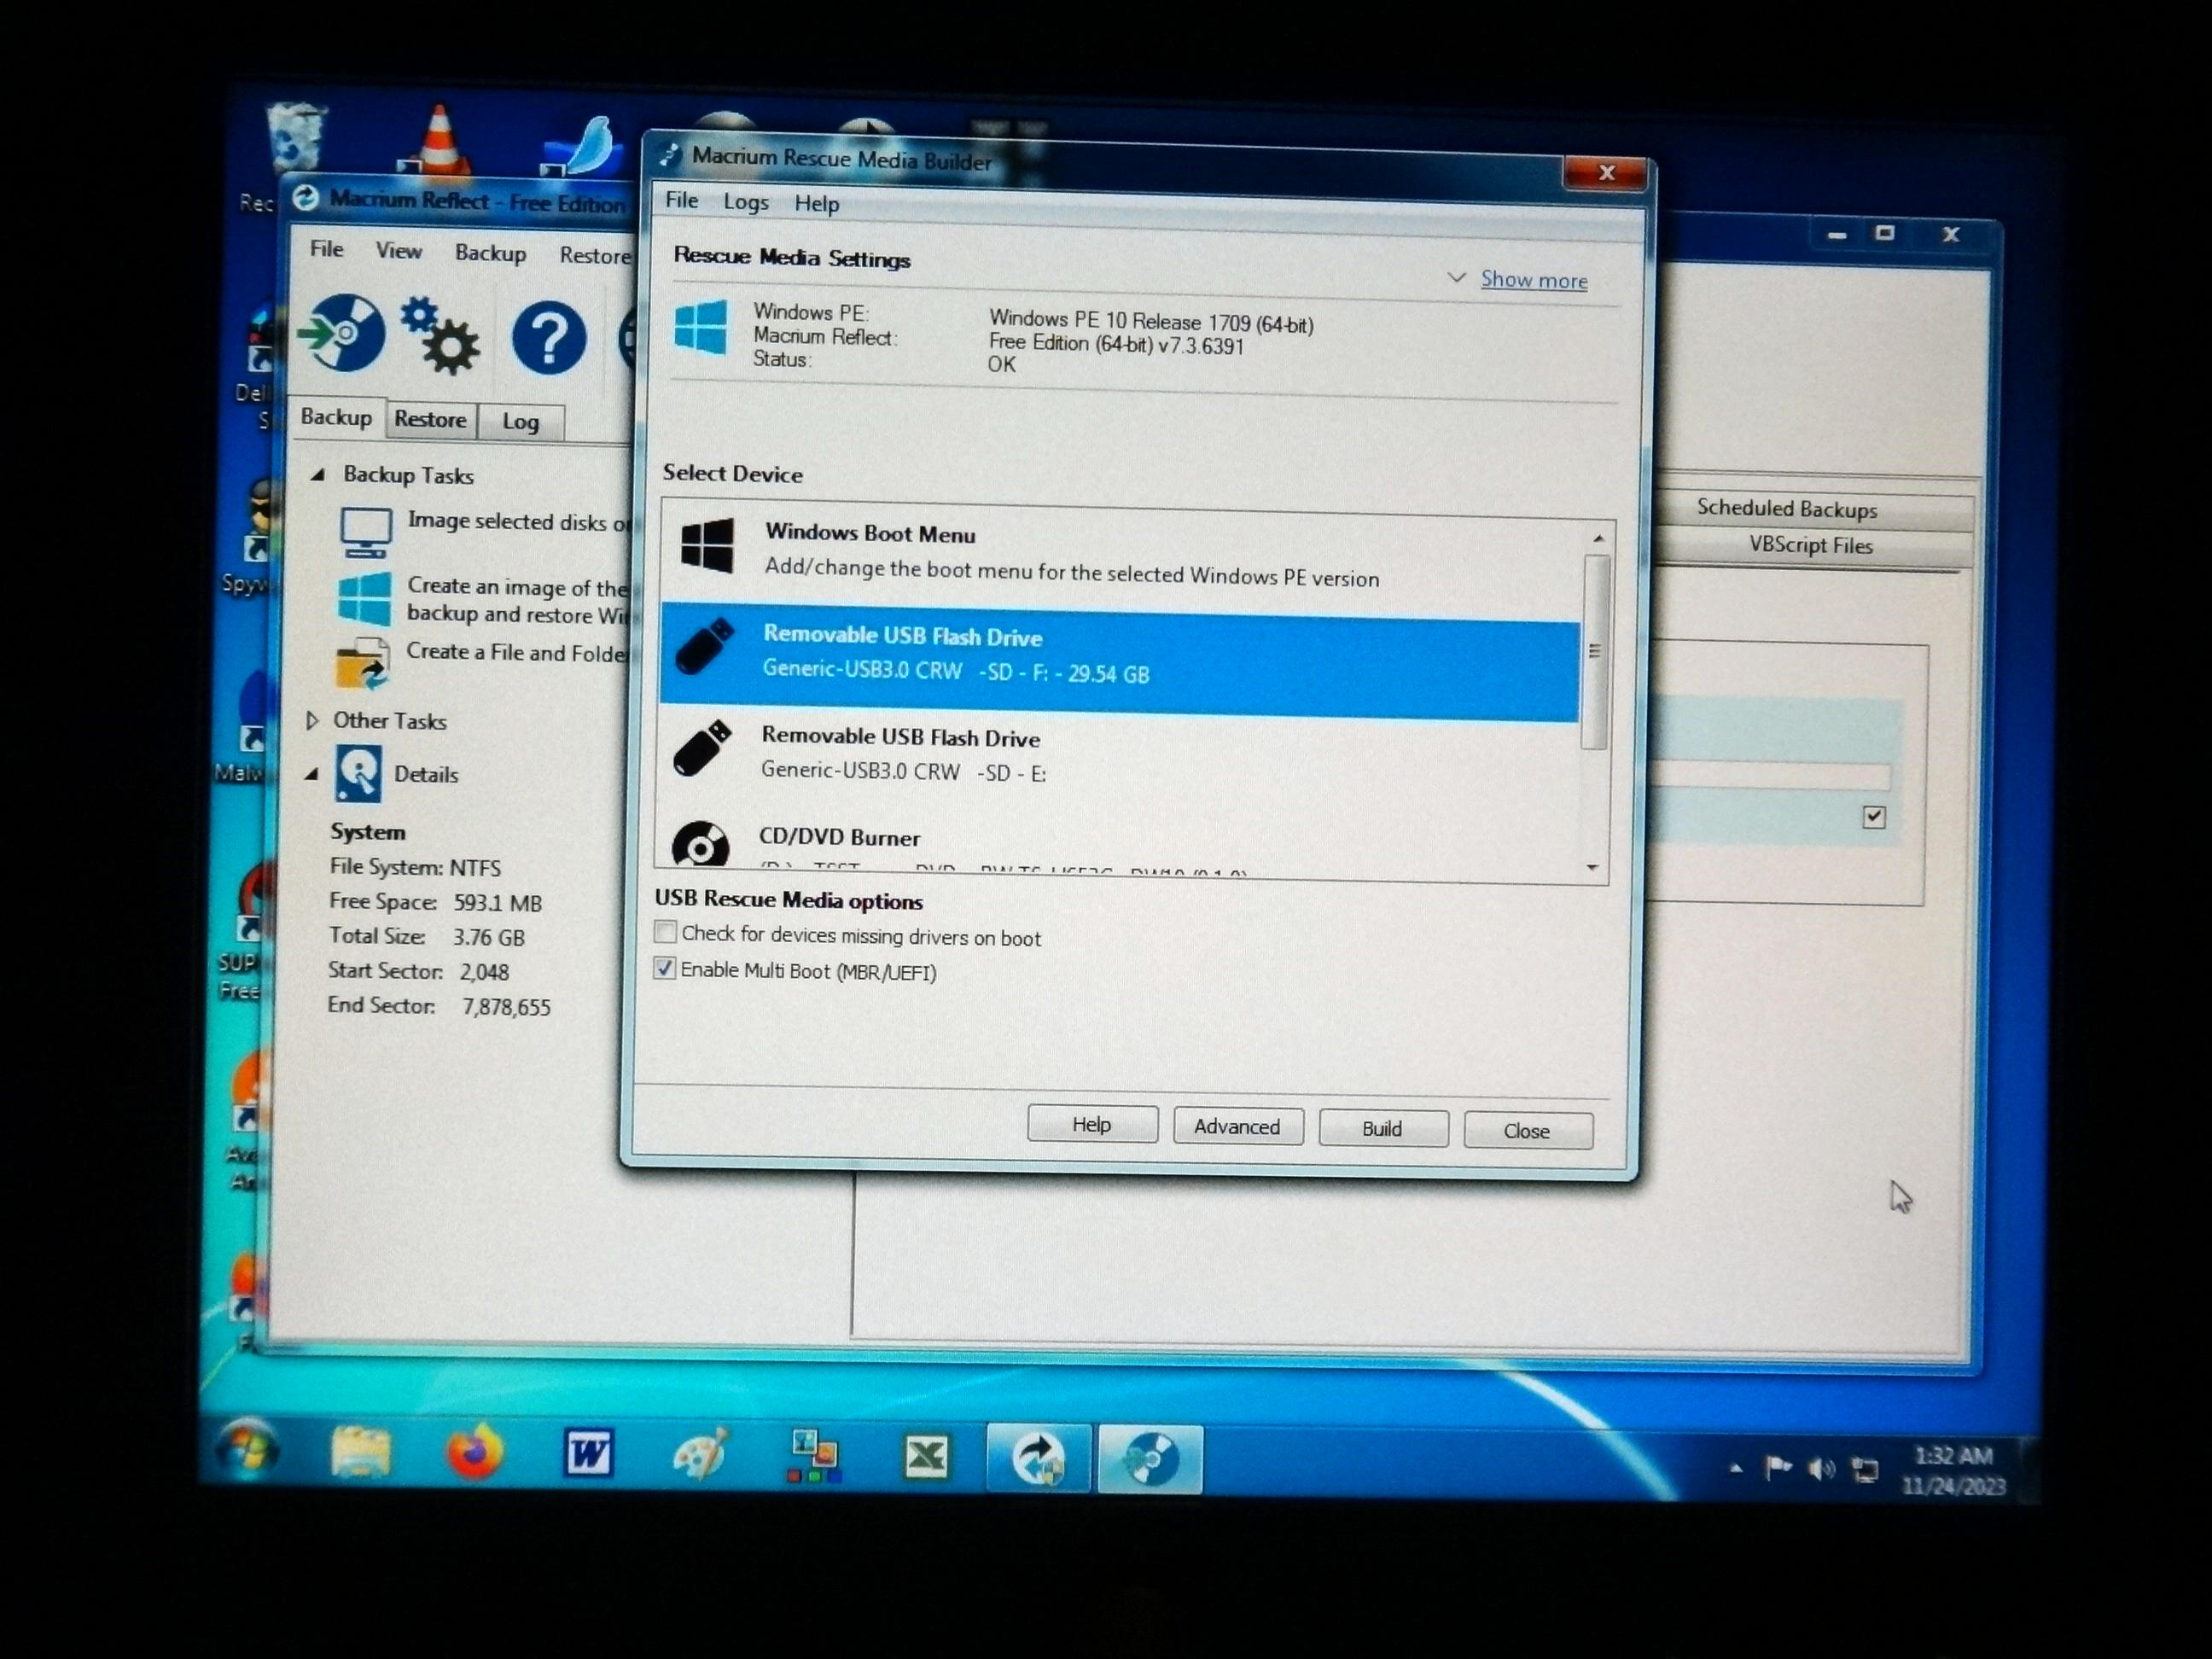
Task: Enable Check for devices missing drivers on boot
Action: coord(665,932)
